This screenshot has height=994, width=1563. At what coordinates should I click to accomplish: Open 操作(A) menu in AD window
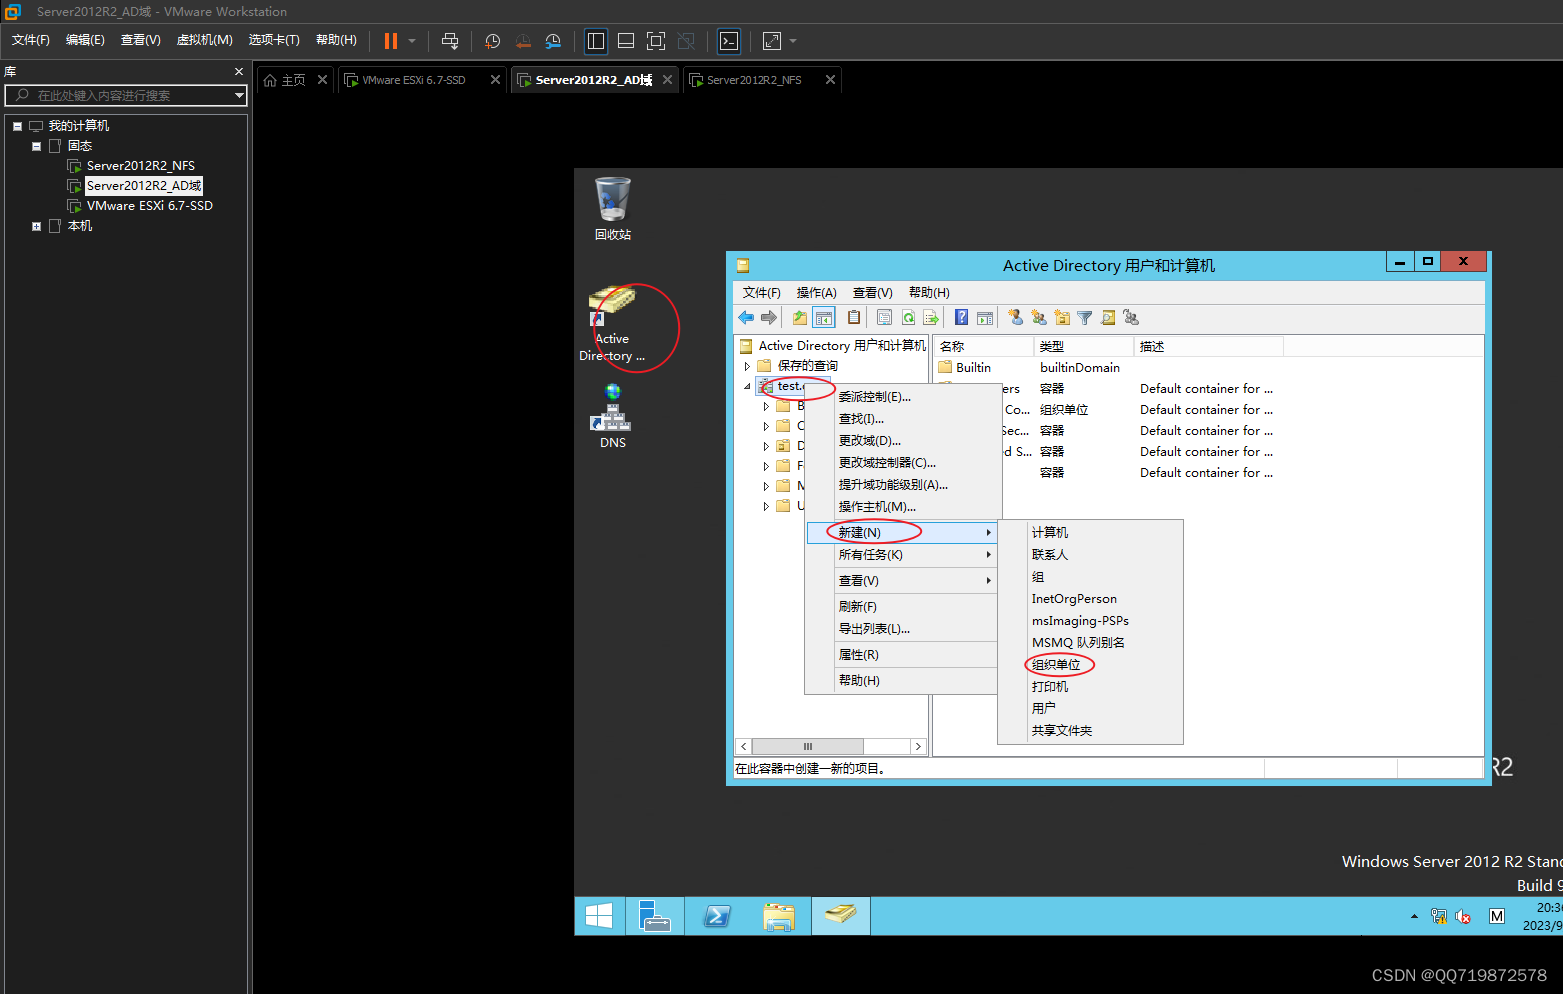click(x=817, y=293)
